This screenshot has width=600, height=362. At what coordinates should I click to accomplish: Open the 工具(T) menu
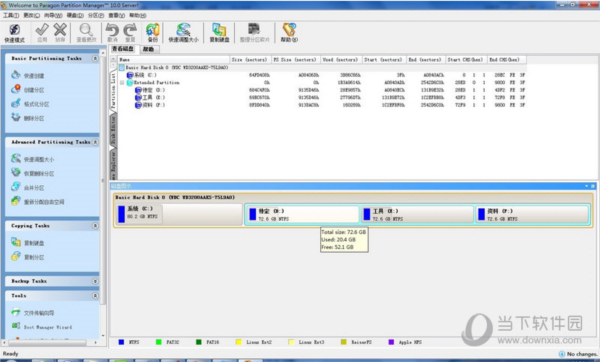point(11,15)
